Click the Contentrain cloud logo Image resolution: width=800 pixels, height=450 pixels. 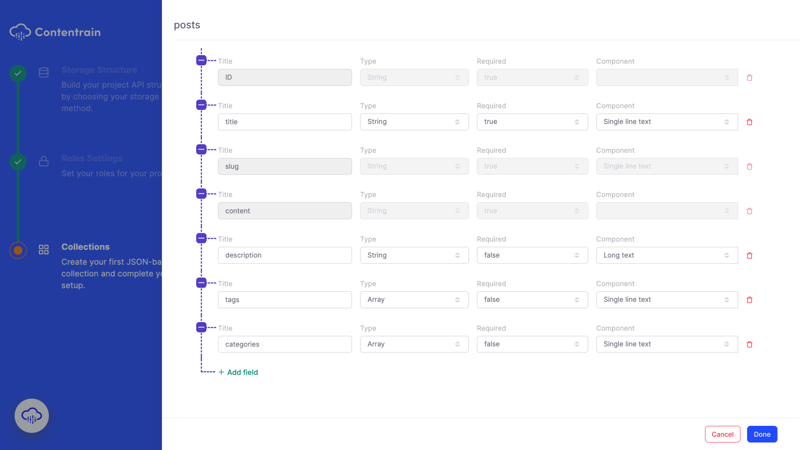(20, 33)
